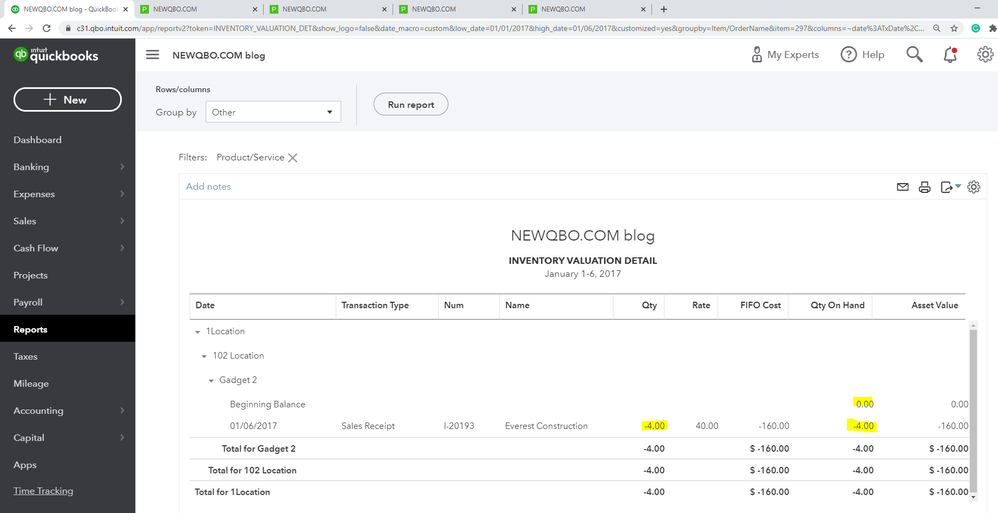Screen dimensions: 998x513
Task: Expand the Expenses sidebar submenu arrow
Action: [122, 194]
